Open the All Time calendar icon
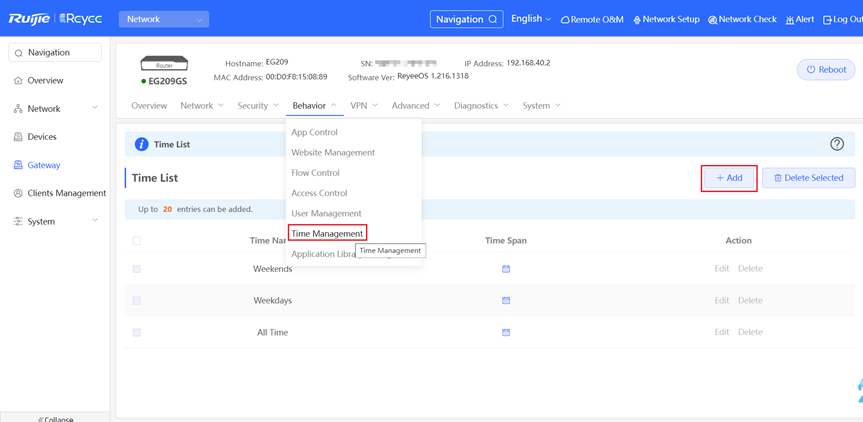Screen dimensions: 863x422 point(506,332)
